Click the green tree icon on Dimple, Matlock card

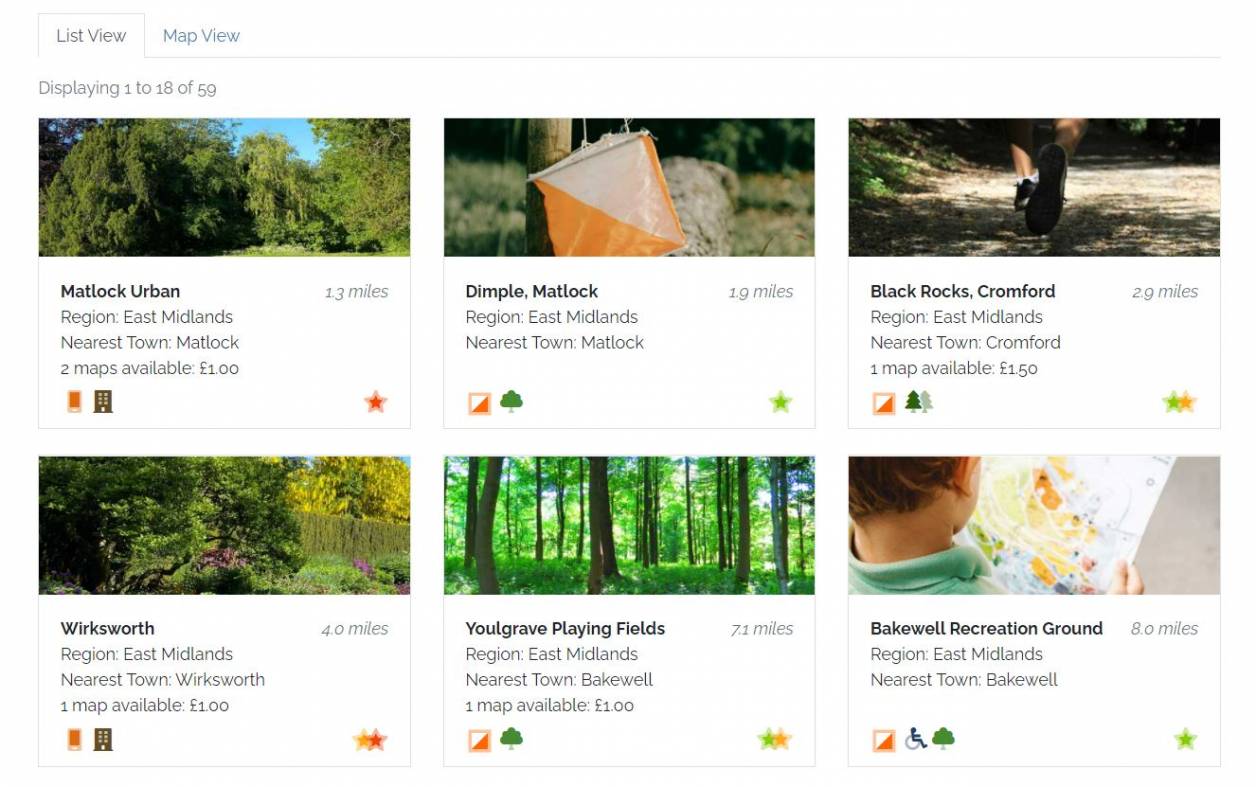(511, 402)
